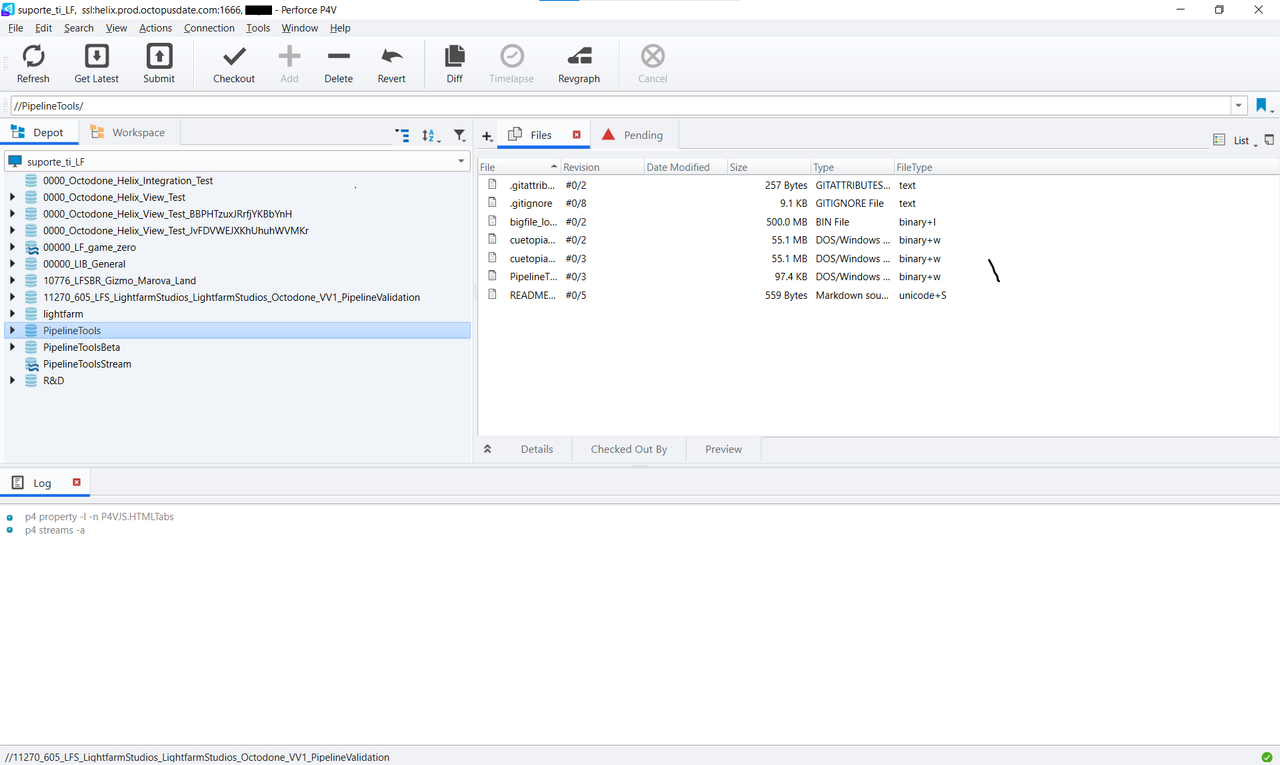This screenshot has height=765, width=1280.
Task: Expand the 00000_LIB_General depot node
Action: pyautogui.click(x=12, y=264)
